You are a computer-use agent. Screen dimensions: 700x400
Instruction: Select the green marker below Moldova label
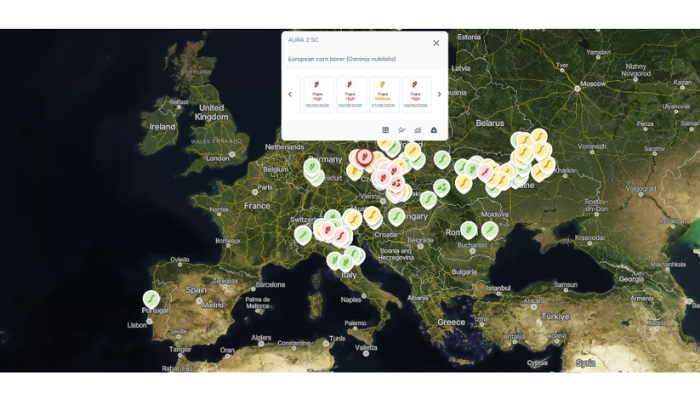click(490, 230)
